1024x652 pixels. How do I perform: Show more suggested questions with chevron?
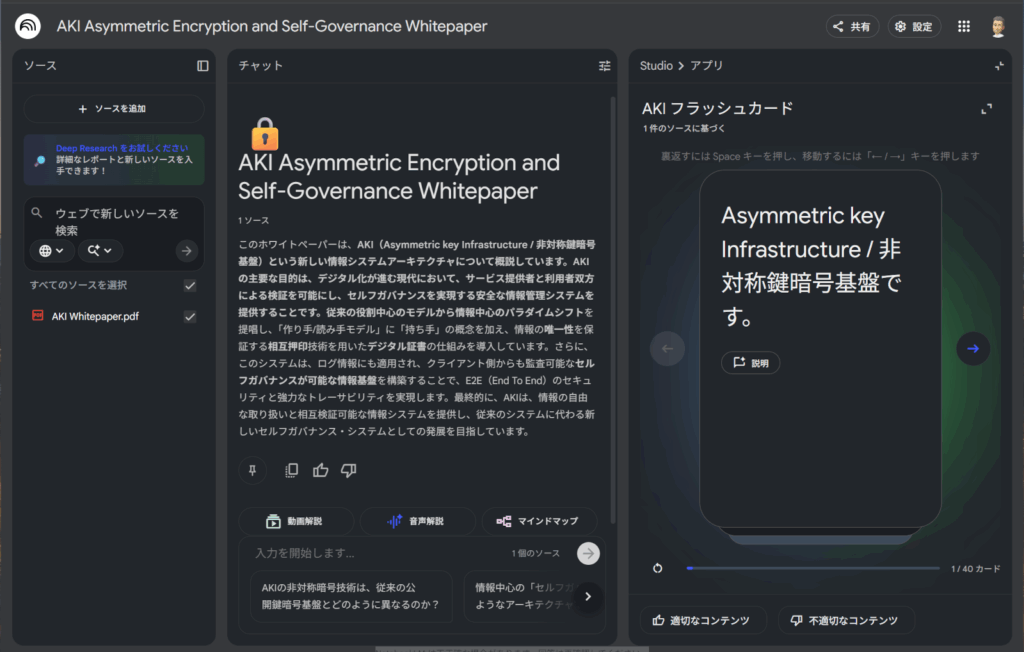588,596
